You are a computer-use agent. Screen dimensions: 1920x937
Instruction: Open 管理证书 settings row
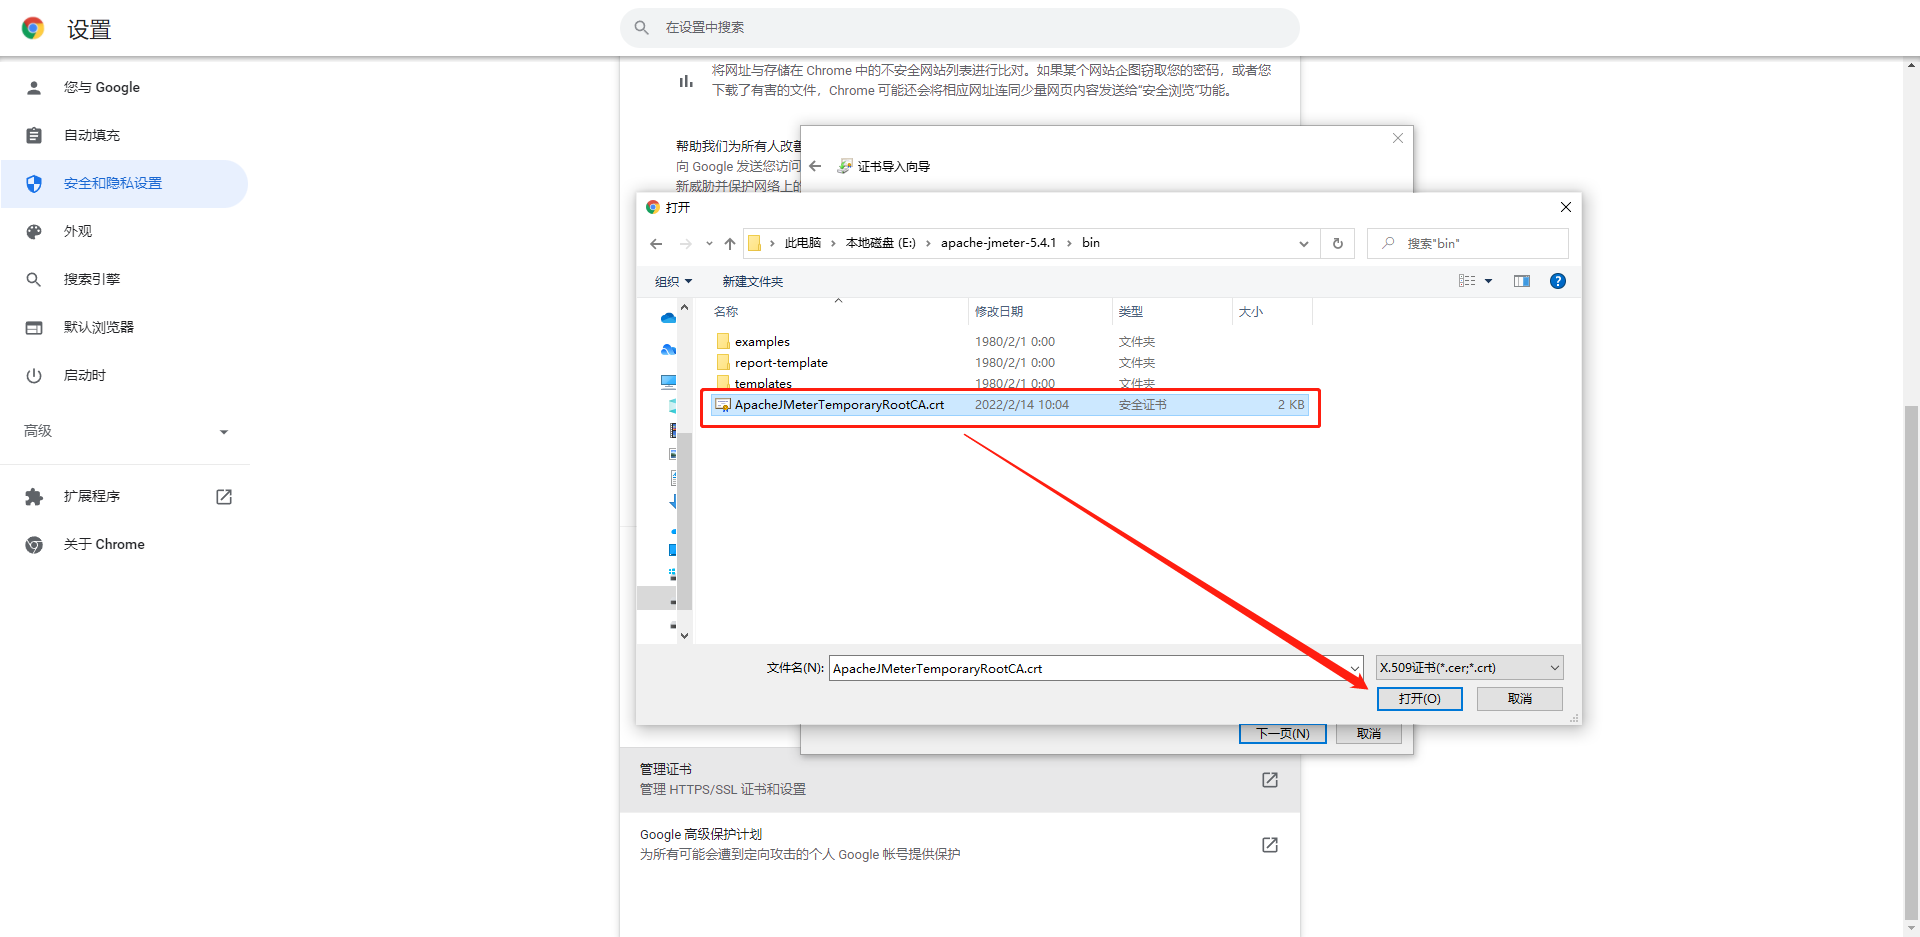960,780
